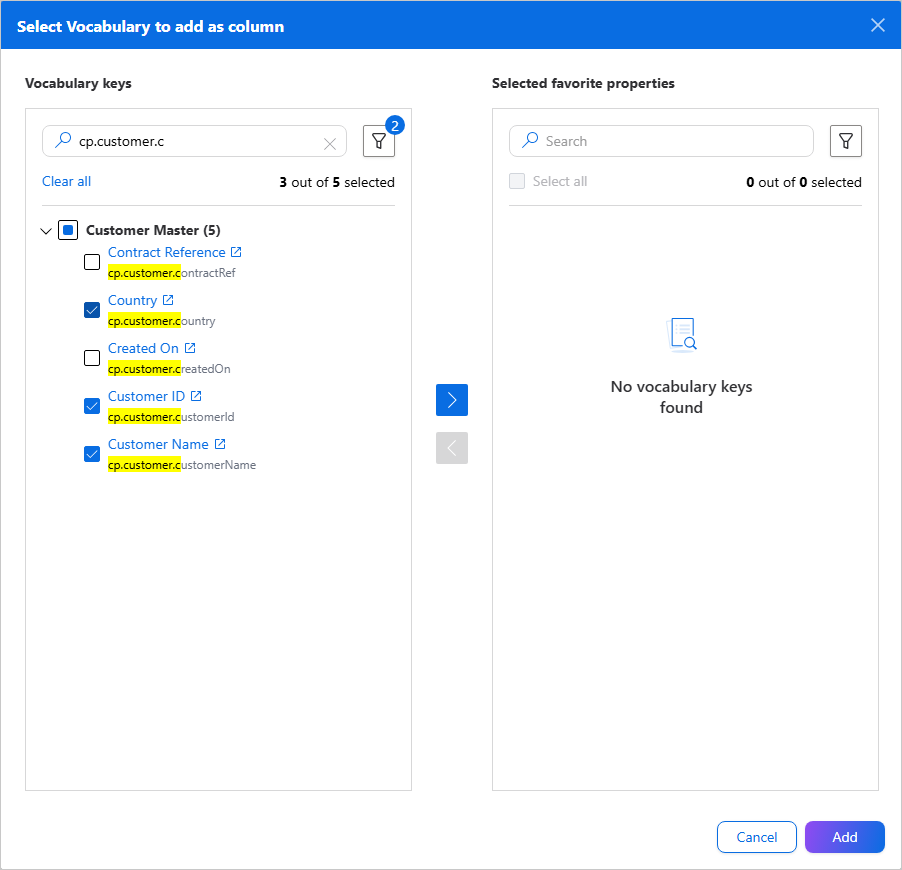The width and height of the screenshot is (902, 870).
Task: Toggle the Customer Master group checkbox
Action: (68, 230)
